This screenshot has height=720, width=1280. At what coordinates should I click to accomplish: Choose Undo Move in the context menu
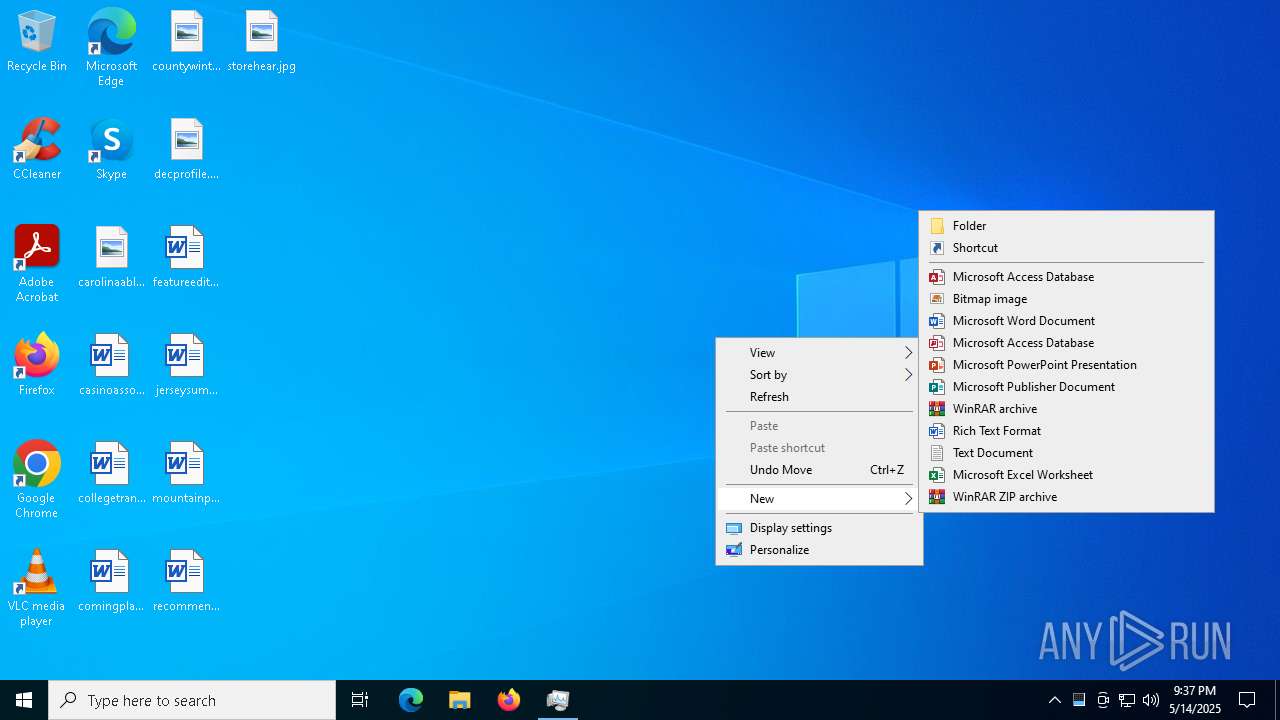click(819, 469)
